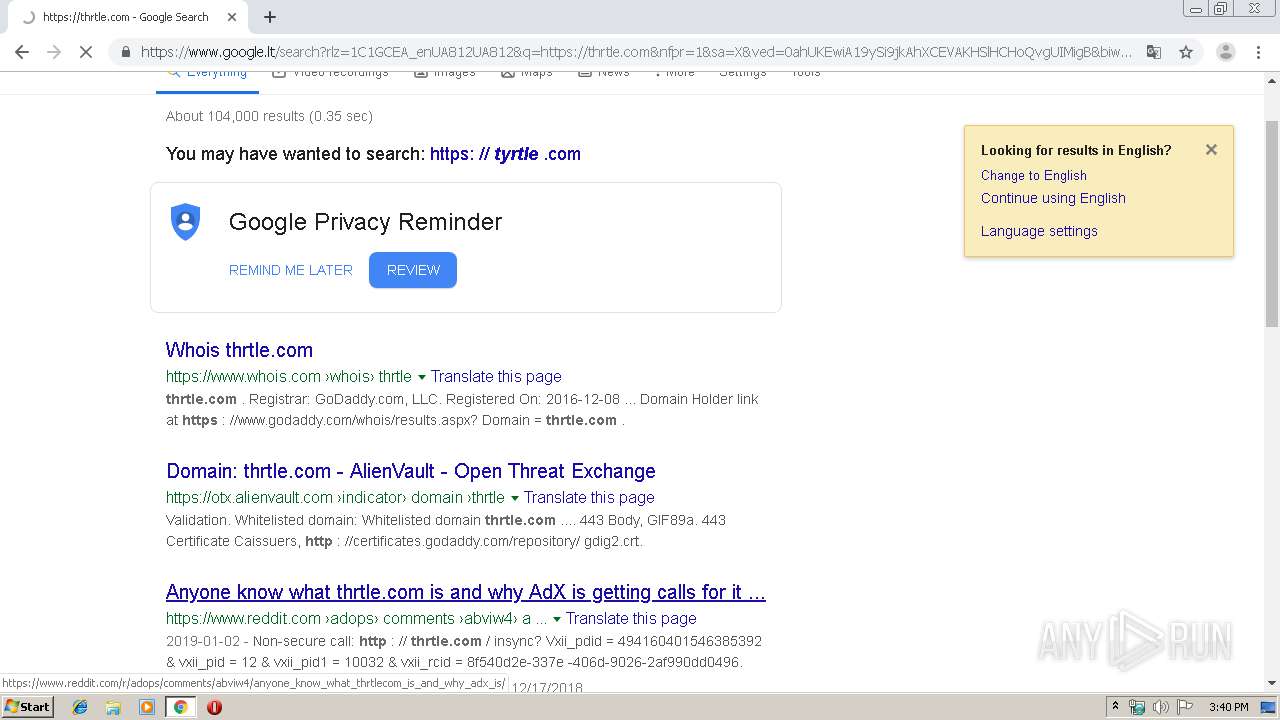Open the Windows Start menu
This screenshot has height=720, width=1280.
tap(28, 706)
